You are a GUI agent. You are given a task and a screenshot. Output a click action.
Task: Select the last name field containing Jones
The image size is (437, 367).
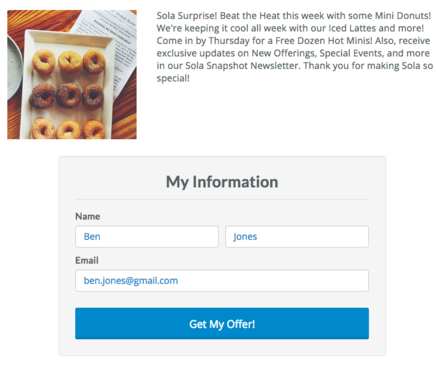pos(297,237)
